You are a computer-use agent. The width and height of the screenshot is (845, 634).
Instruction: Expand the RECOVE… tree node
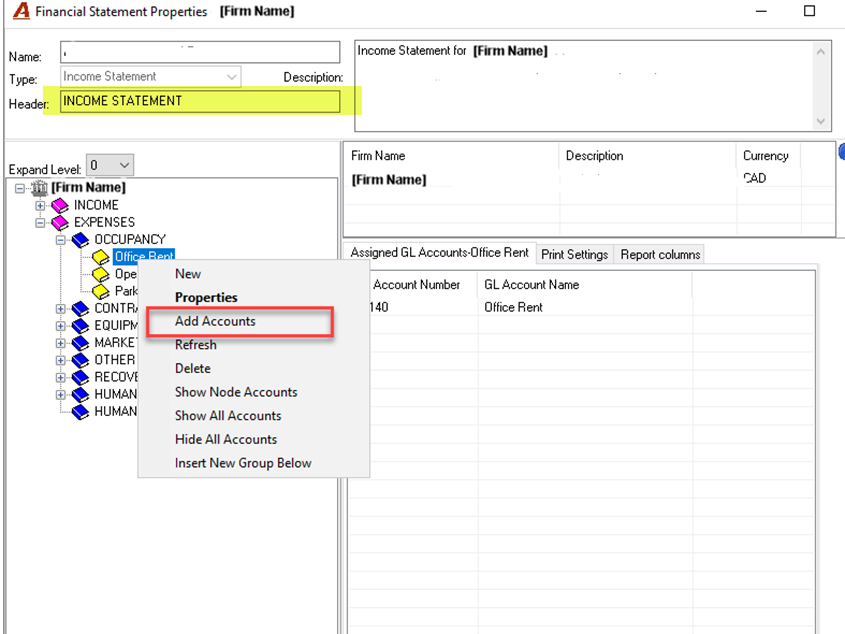[61, 378]
